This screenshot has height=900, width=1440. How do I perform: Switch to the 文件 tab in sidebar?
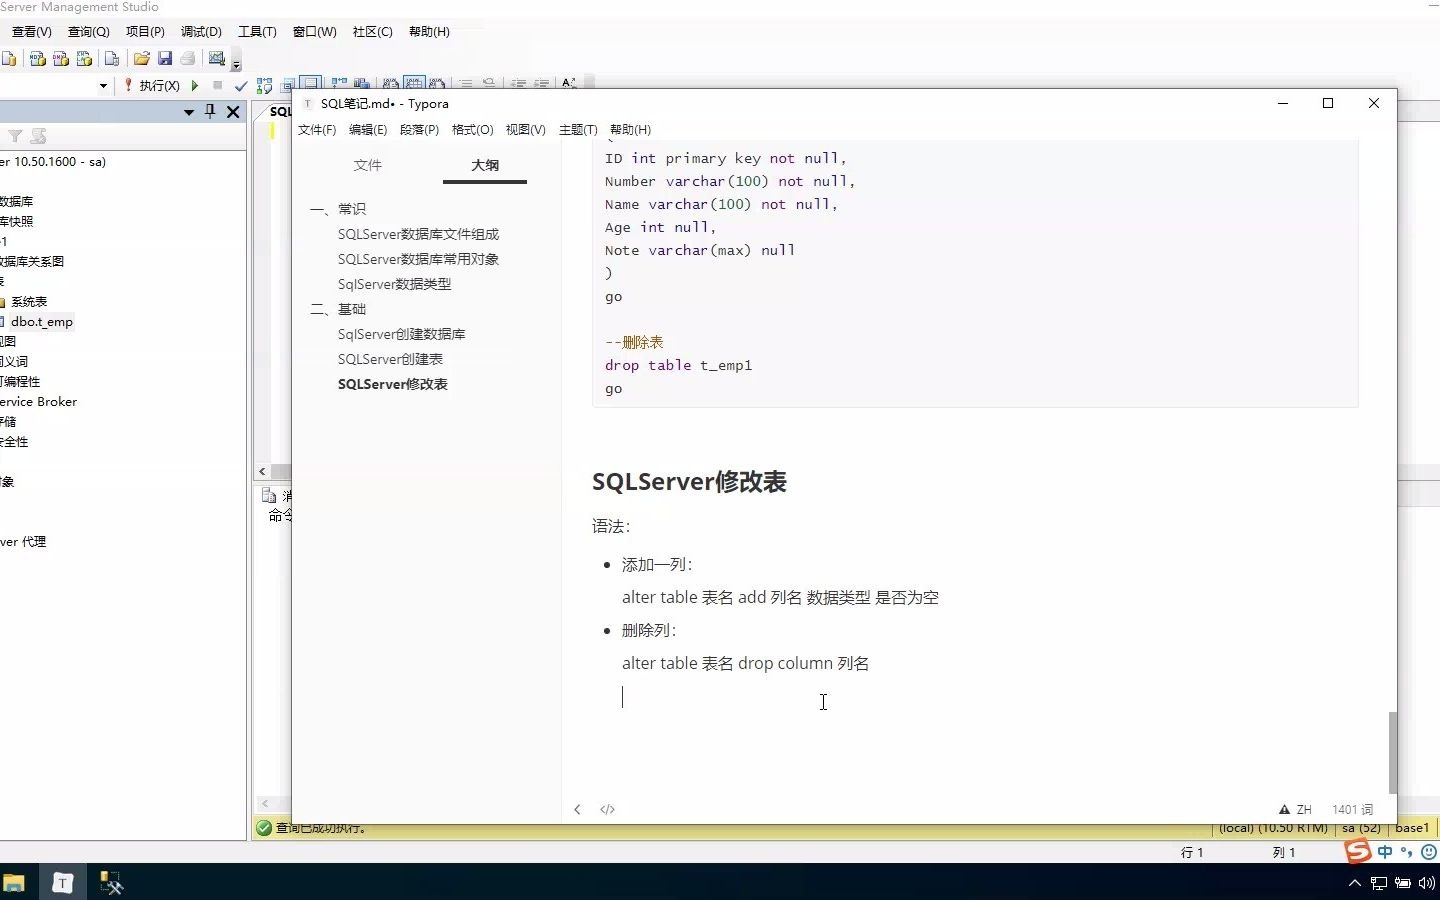click(x=368, y=165)
